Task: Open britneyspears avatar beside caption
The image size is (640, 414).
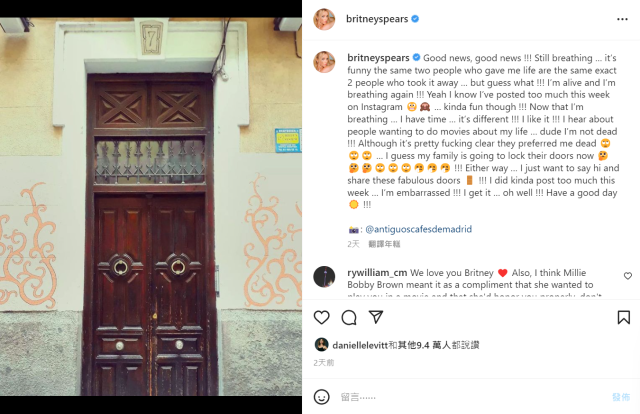Action: [x=324, y=62]
